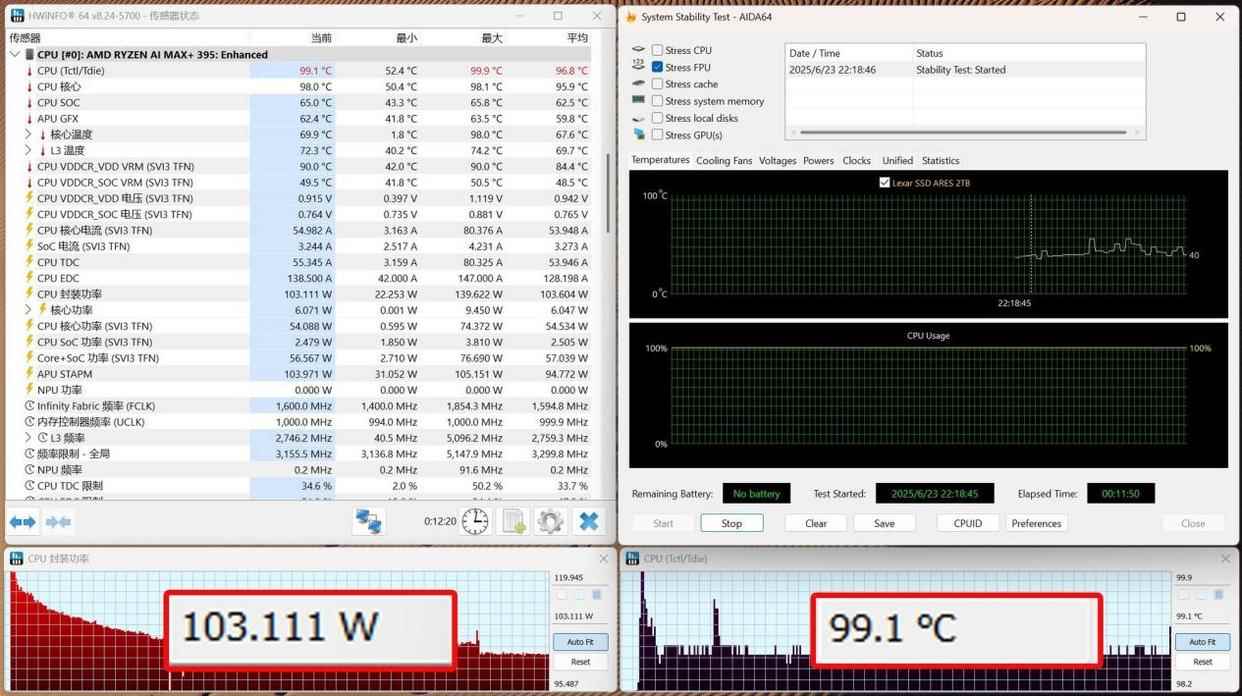The image size is (1242, 696).
Task: Click the collapse-columns faded arrows icon
Action: tap(59, 522)
